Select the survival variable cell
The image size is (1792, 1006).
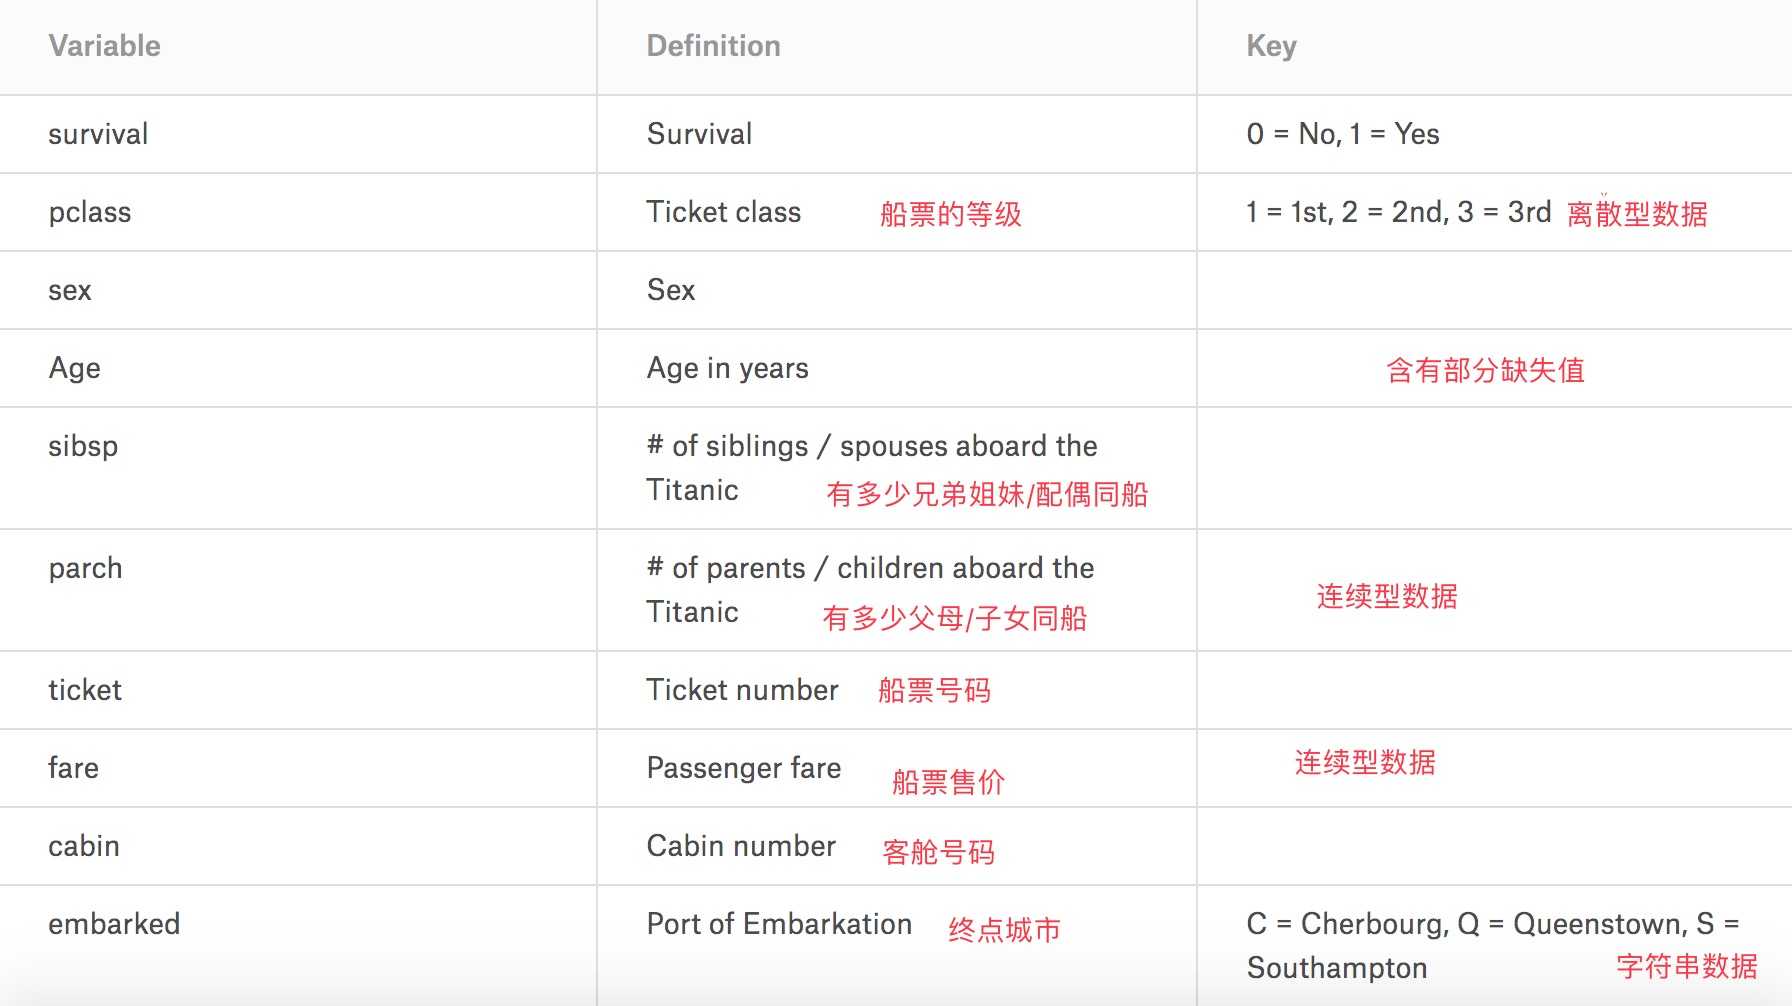pos(98,134)
